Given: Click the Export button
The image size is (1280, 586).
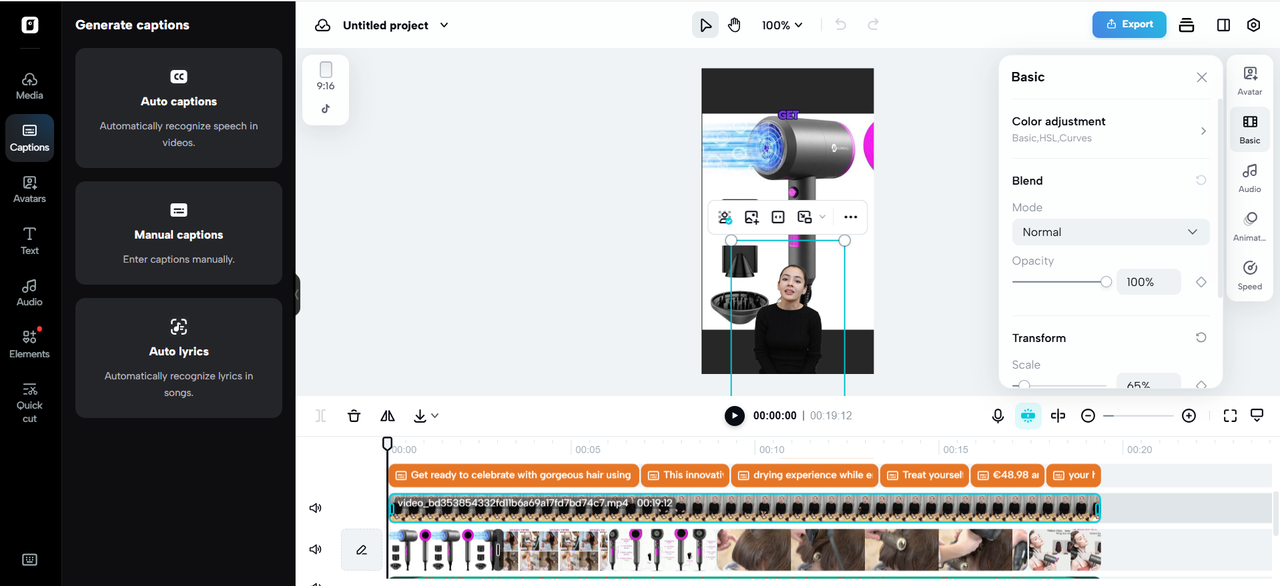Looking at the screenshot, I should pyautogui.click(x=1129, y=24).
